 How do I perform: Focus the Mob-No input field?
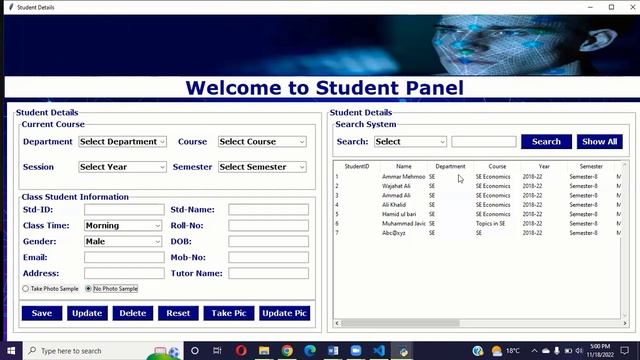pyautogui.click(x=269, y=257)
